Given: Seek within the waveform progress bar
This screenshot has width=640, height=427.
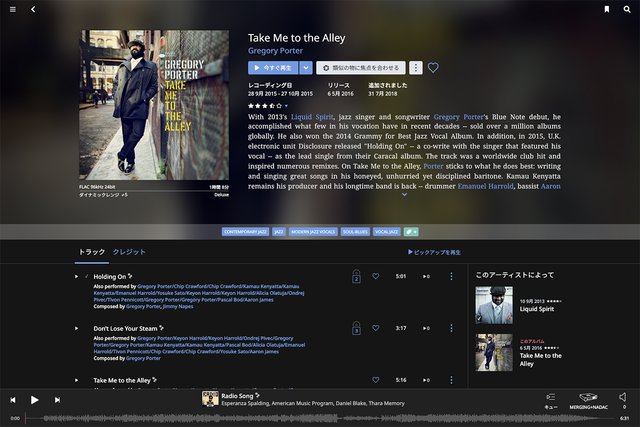Looking at the screenshot, I should [320, 418].
